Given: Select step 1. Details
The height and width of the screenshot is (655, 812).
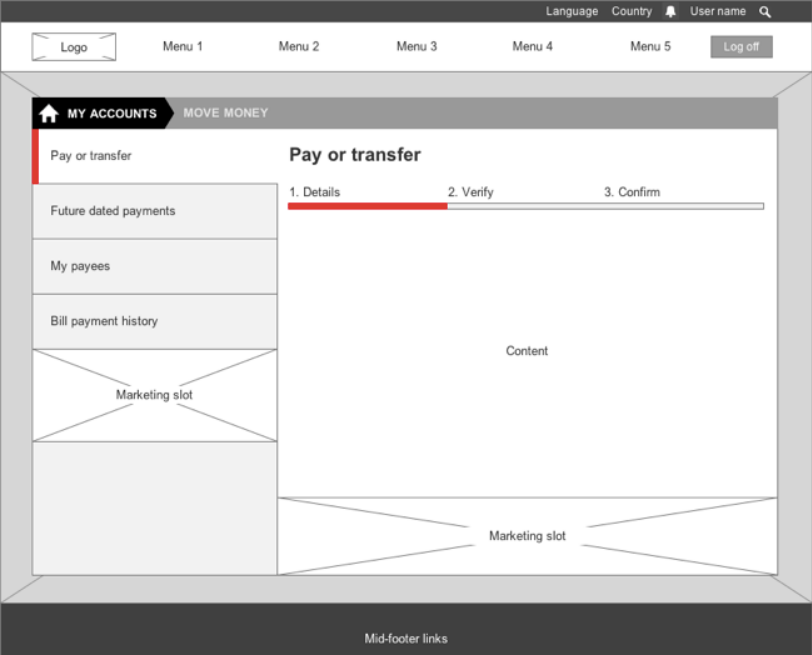Looking at the screenshot, I should tap(315, 192).
